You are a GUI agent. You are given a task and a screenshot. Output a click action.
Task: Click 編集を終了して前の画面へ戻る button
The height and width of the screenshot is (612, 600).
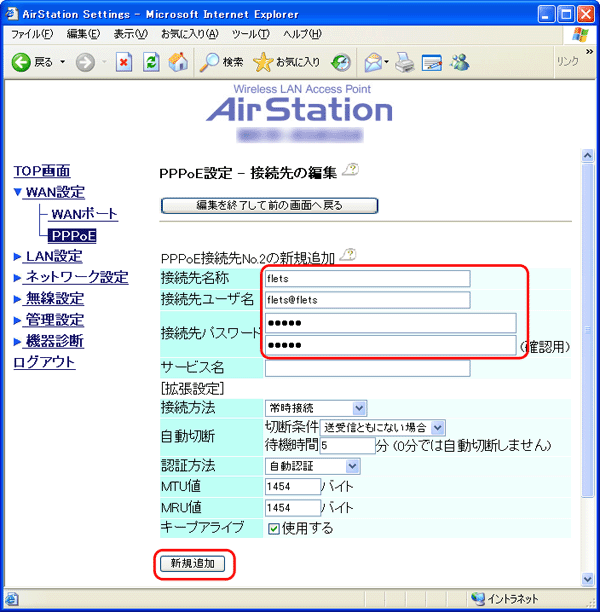coord(269,206)
